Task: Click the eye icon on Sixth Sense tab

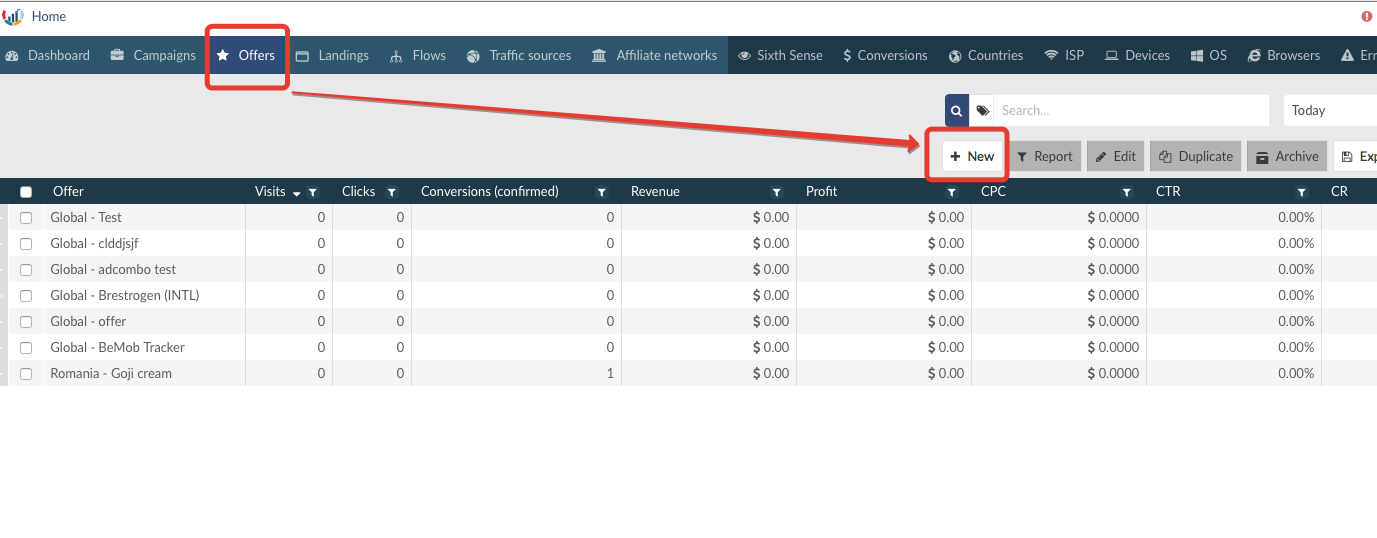Action: click(745, 56)
